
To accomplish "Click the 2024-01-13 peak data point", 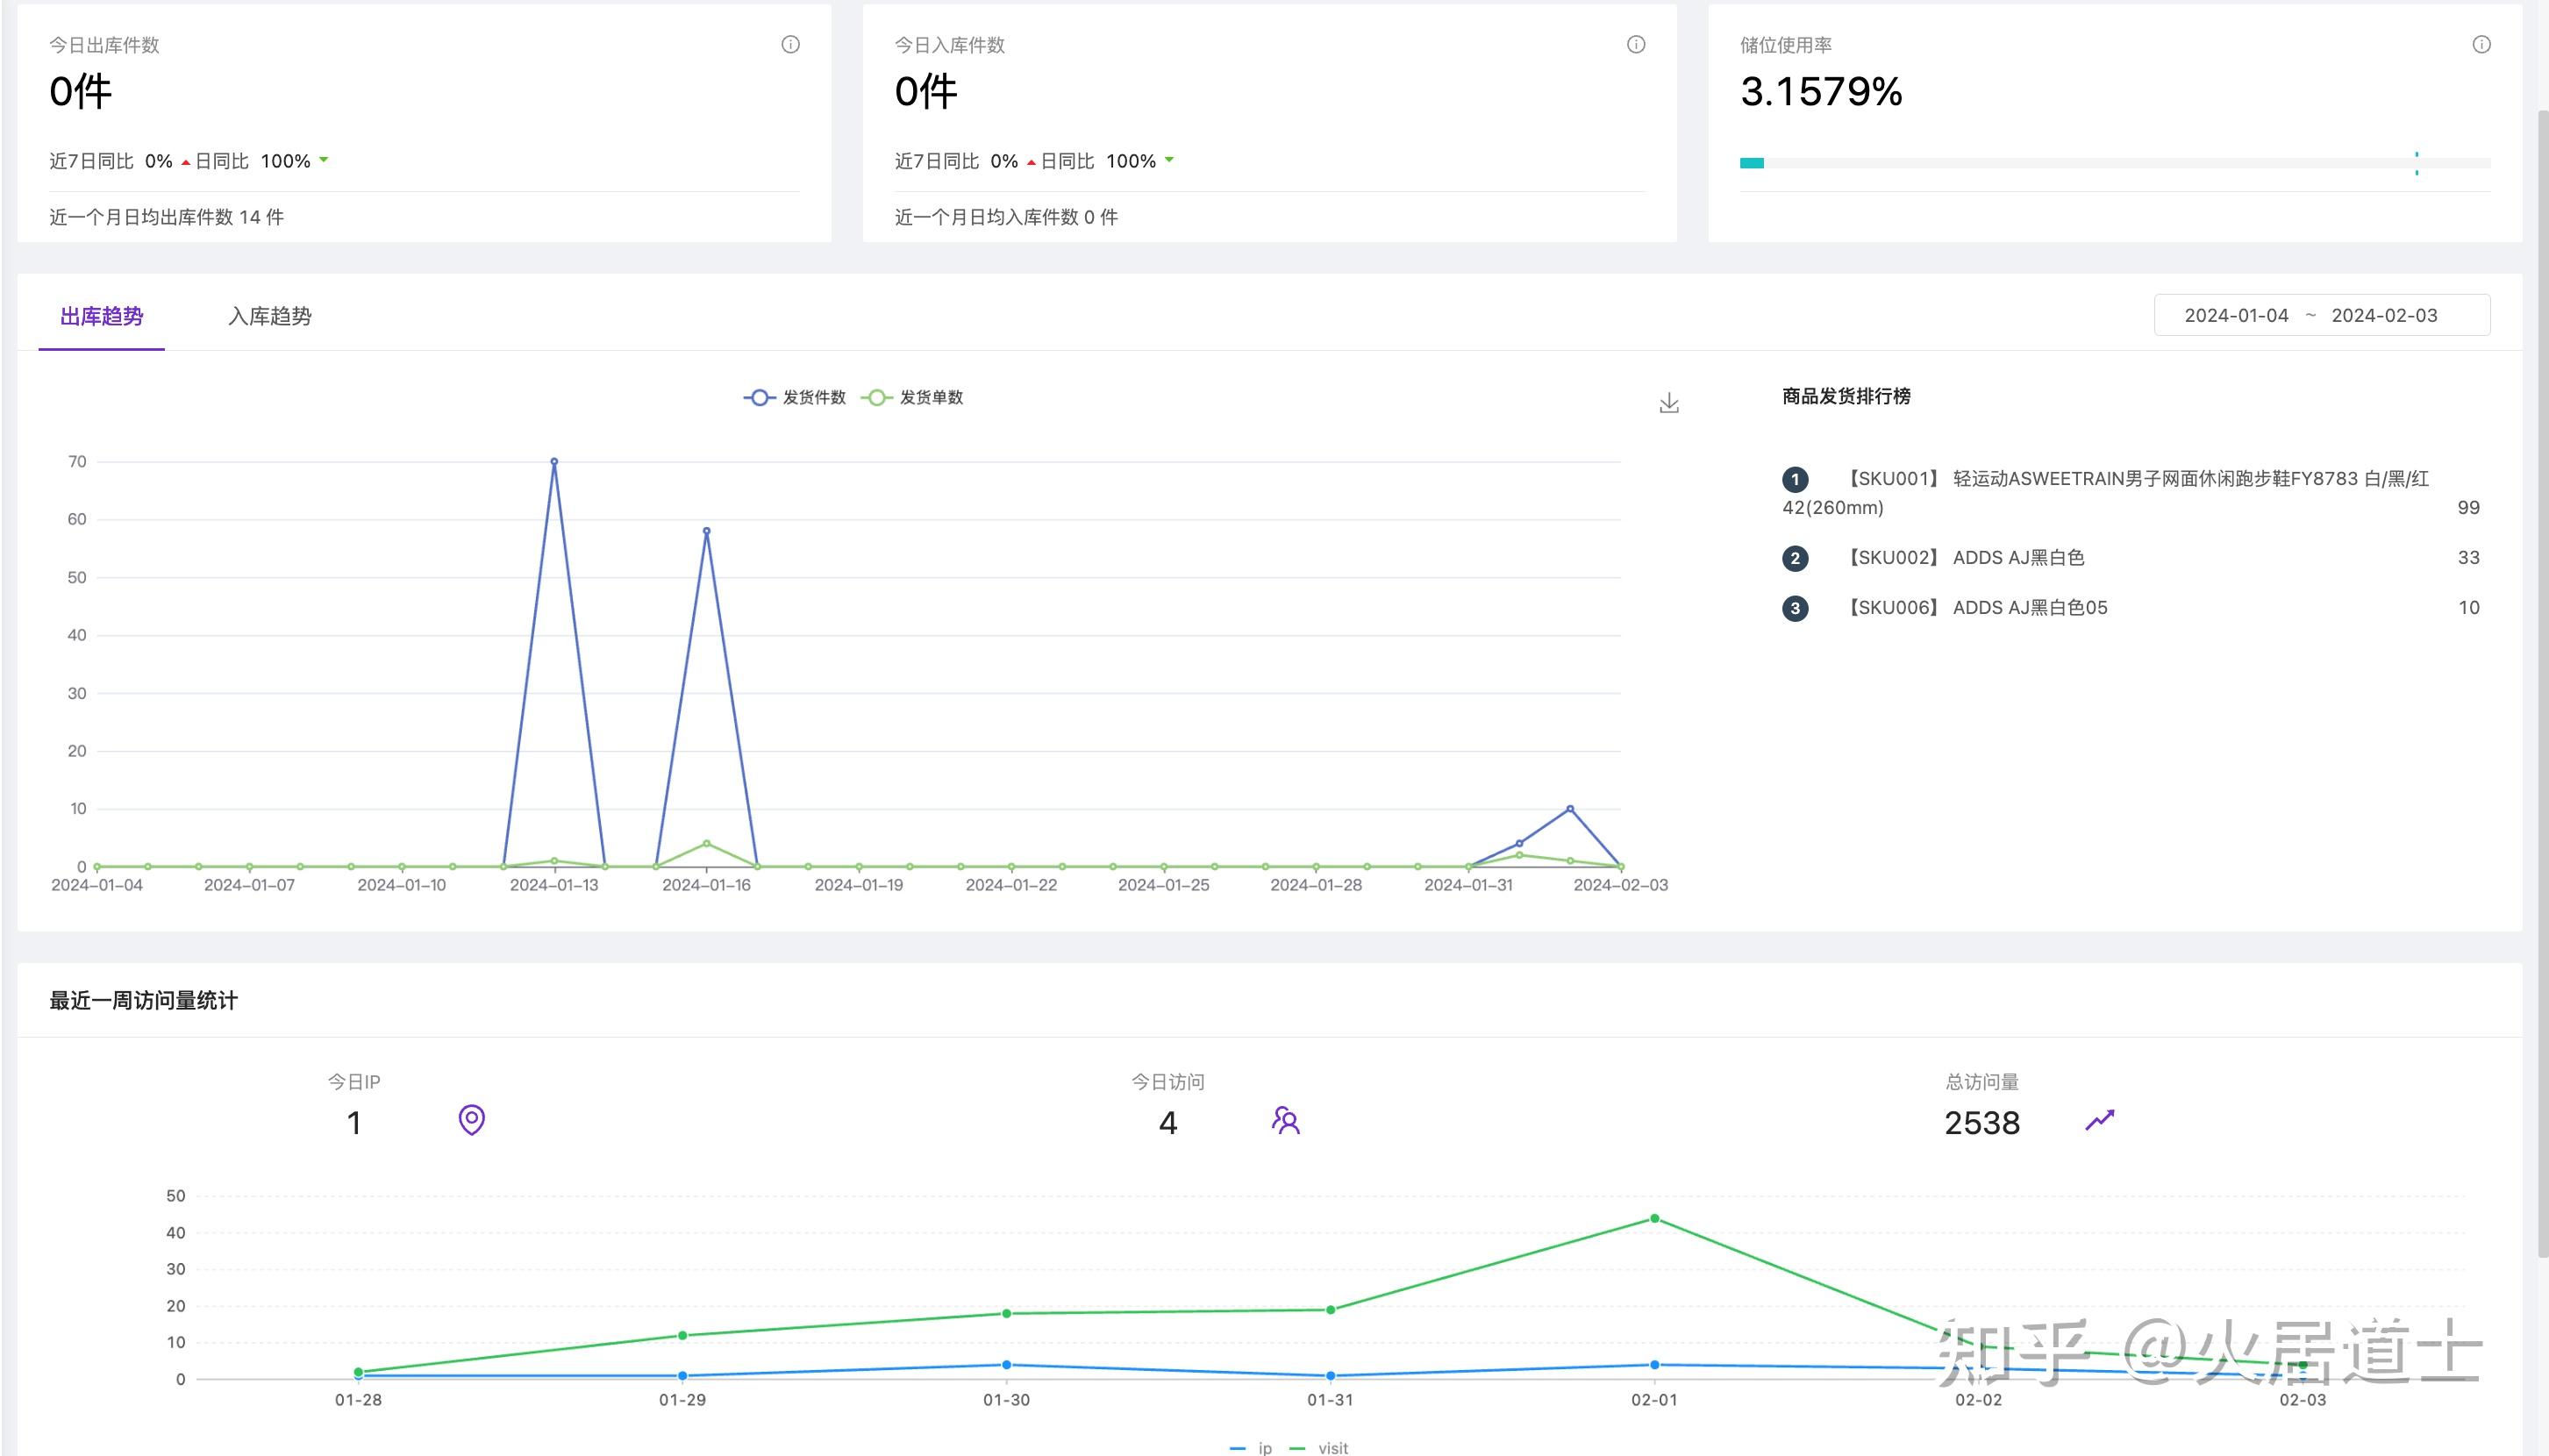I will pos(554,462).
